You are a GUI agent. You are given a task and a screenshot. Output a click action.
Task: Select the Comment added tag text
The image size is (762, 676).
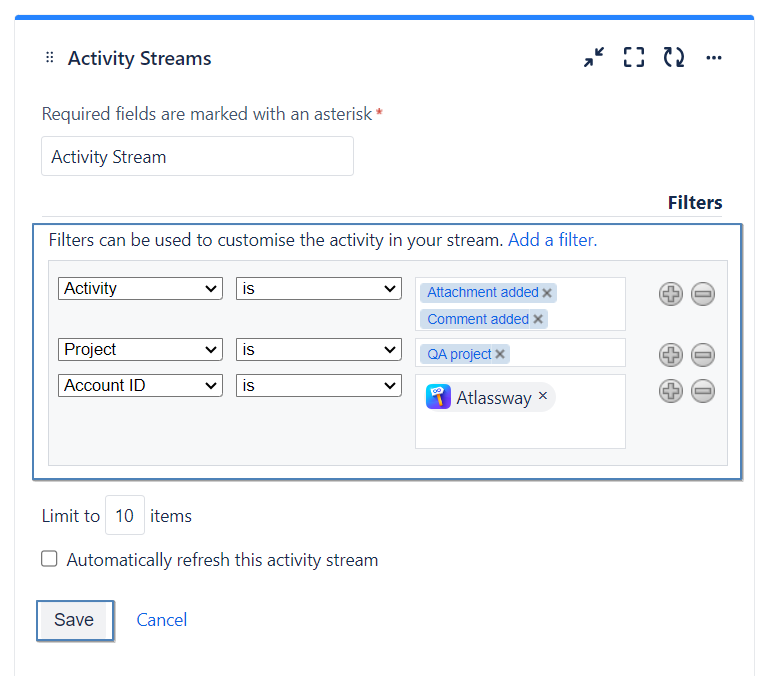[x=478, y=319]
